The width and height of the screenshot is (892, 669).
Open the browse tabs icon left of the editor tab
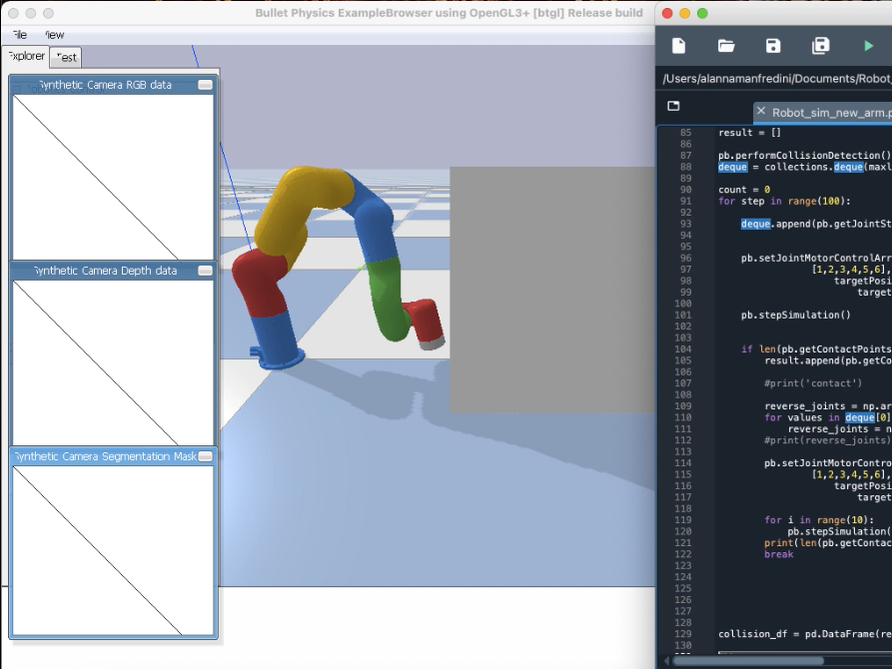pyautogui.click(x=673, y=106)
